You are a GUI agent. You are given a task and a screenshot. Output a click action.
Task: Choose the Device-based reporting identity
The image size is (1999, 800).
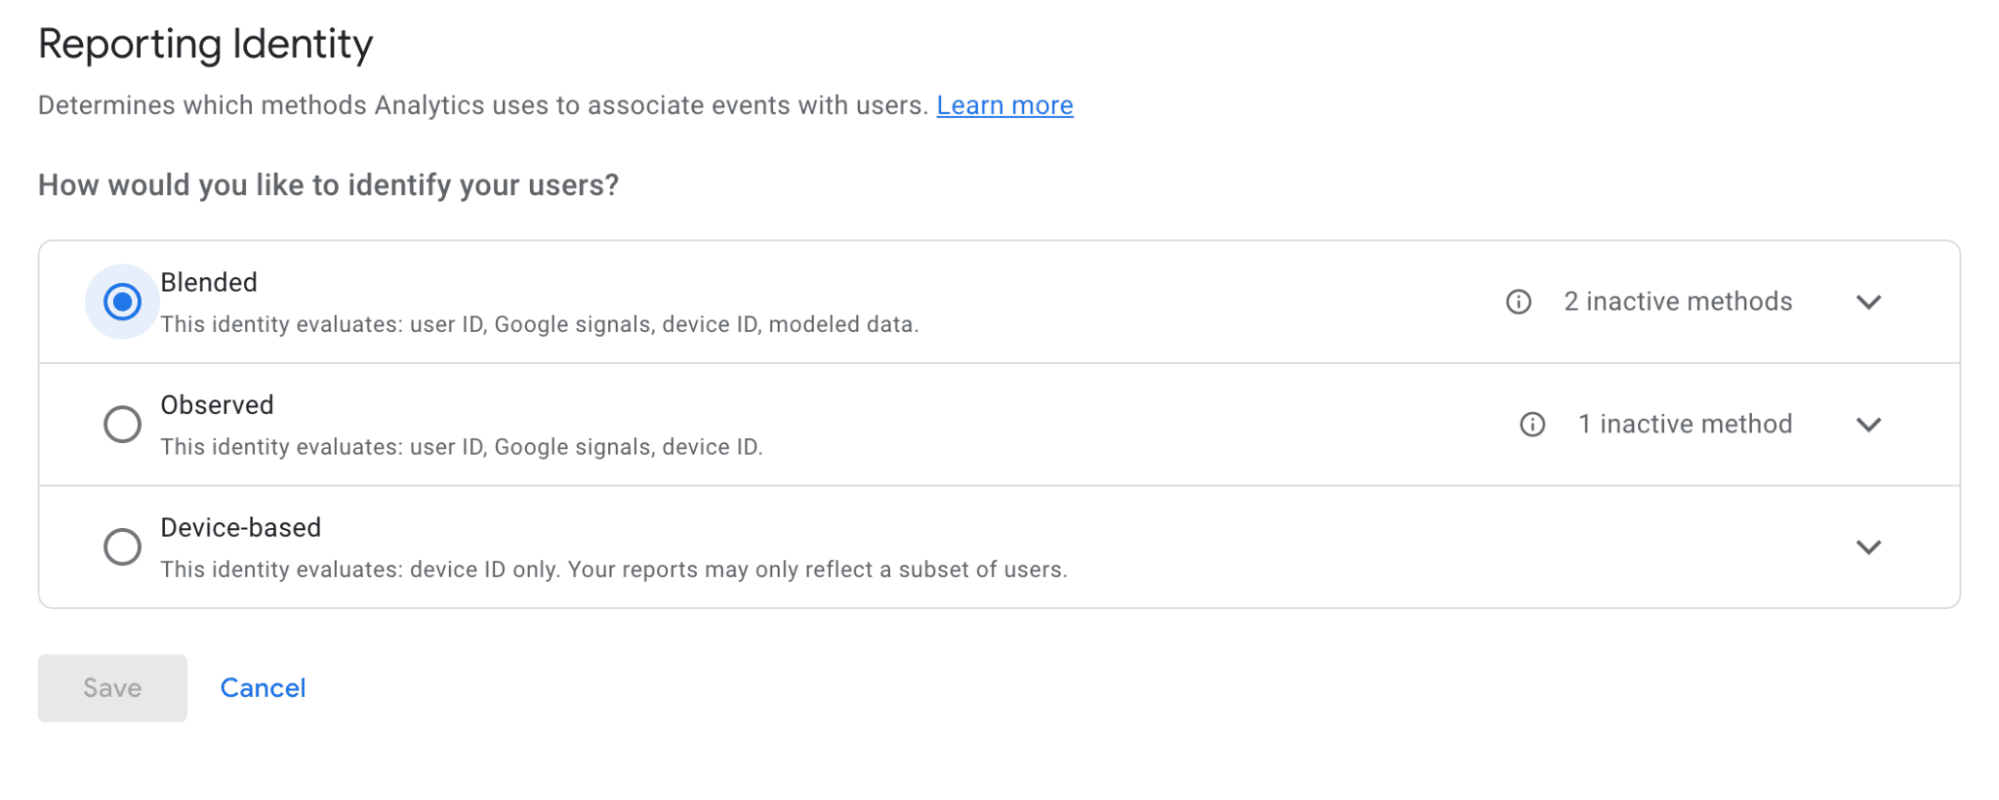[122, 546]
